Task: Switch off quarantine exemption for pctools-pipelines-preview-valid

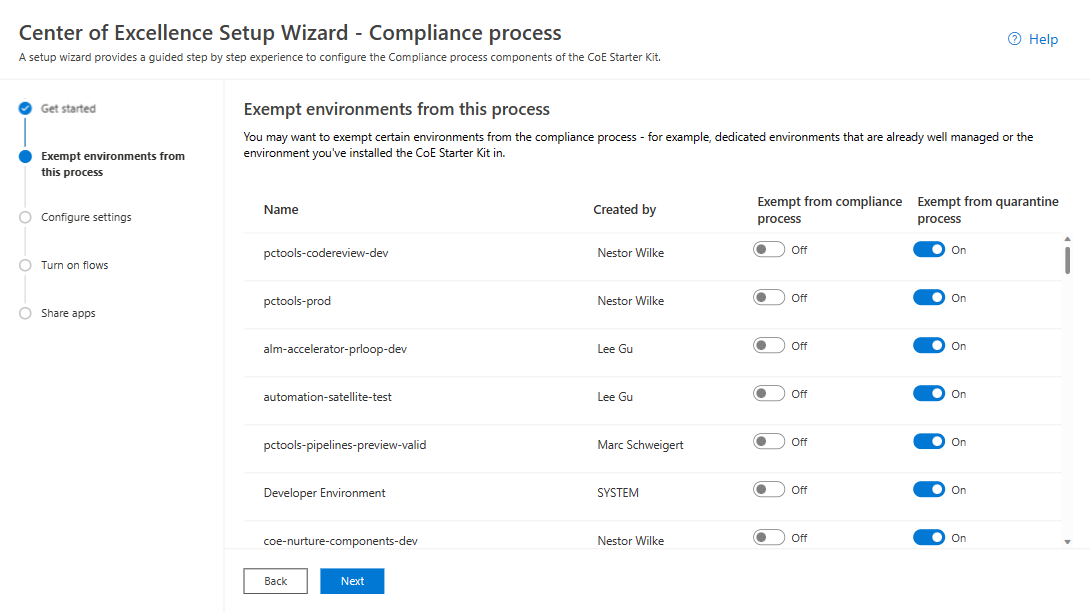Action: tap(929, 441)
